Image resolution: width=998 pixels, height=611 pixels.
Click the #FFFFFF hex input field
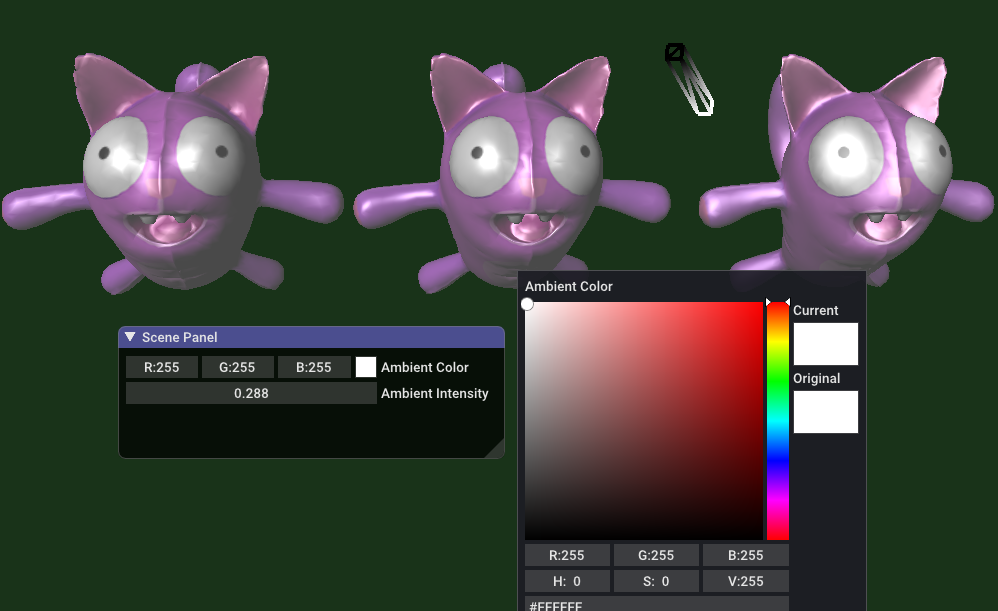(x=656, y=604)
